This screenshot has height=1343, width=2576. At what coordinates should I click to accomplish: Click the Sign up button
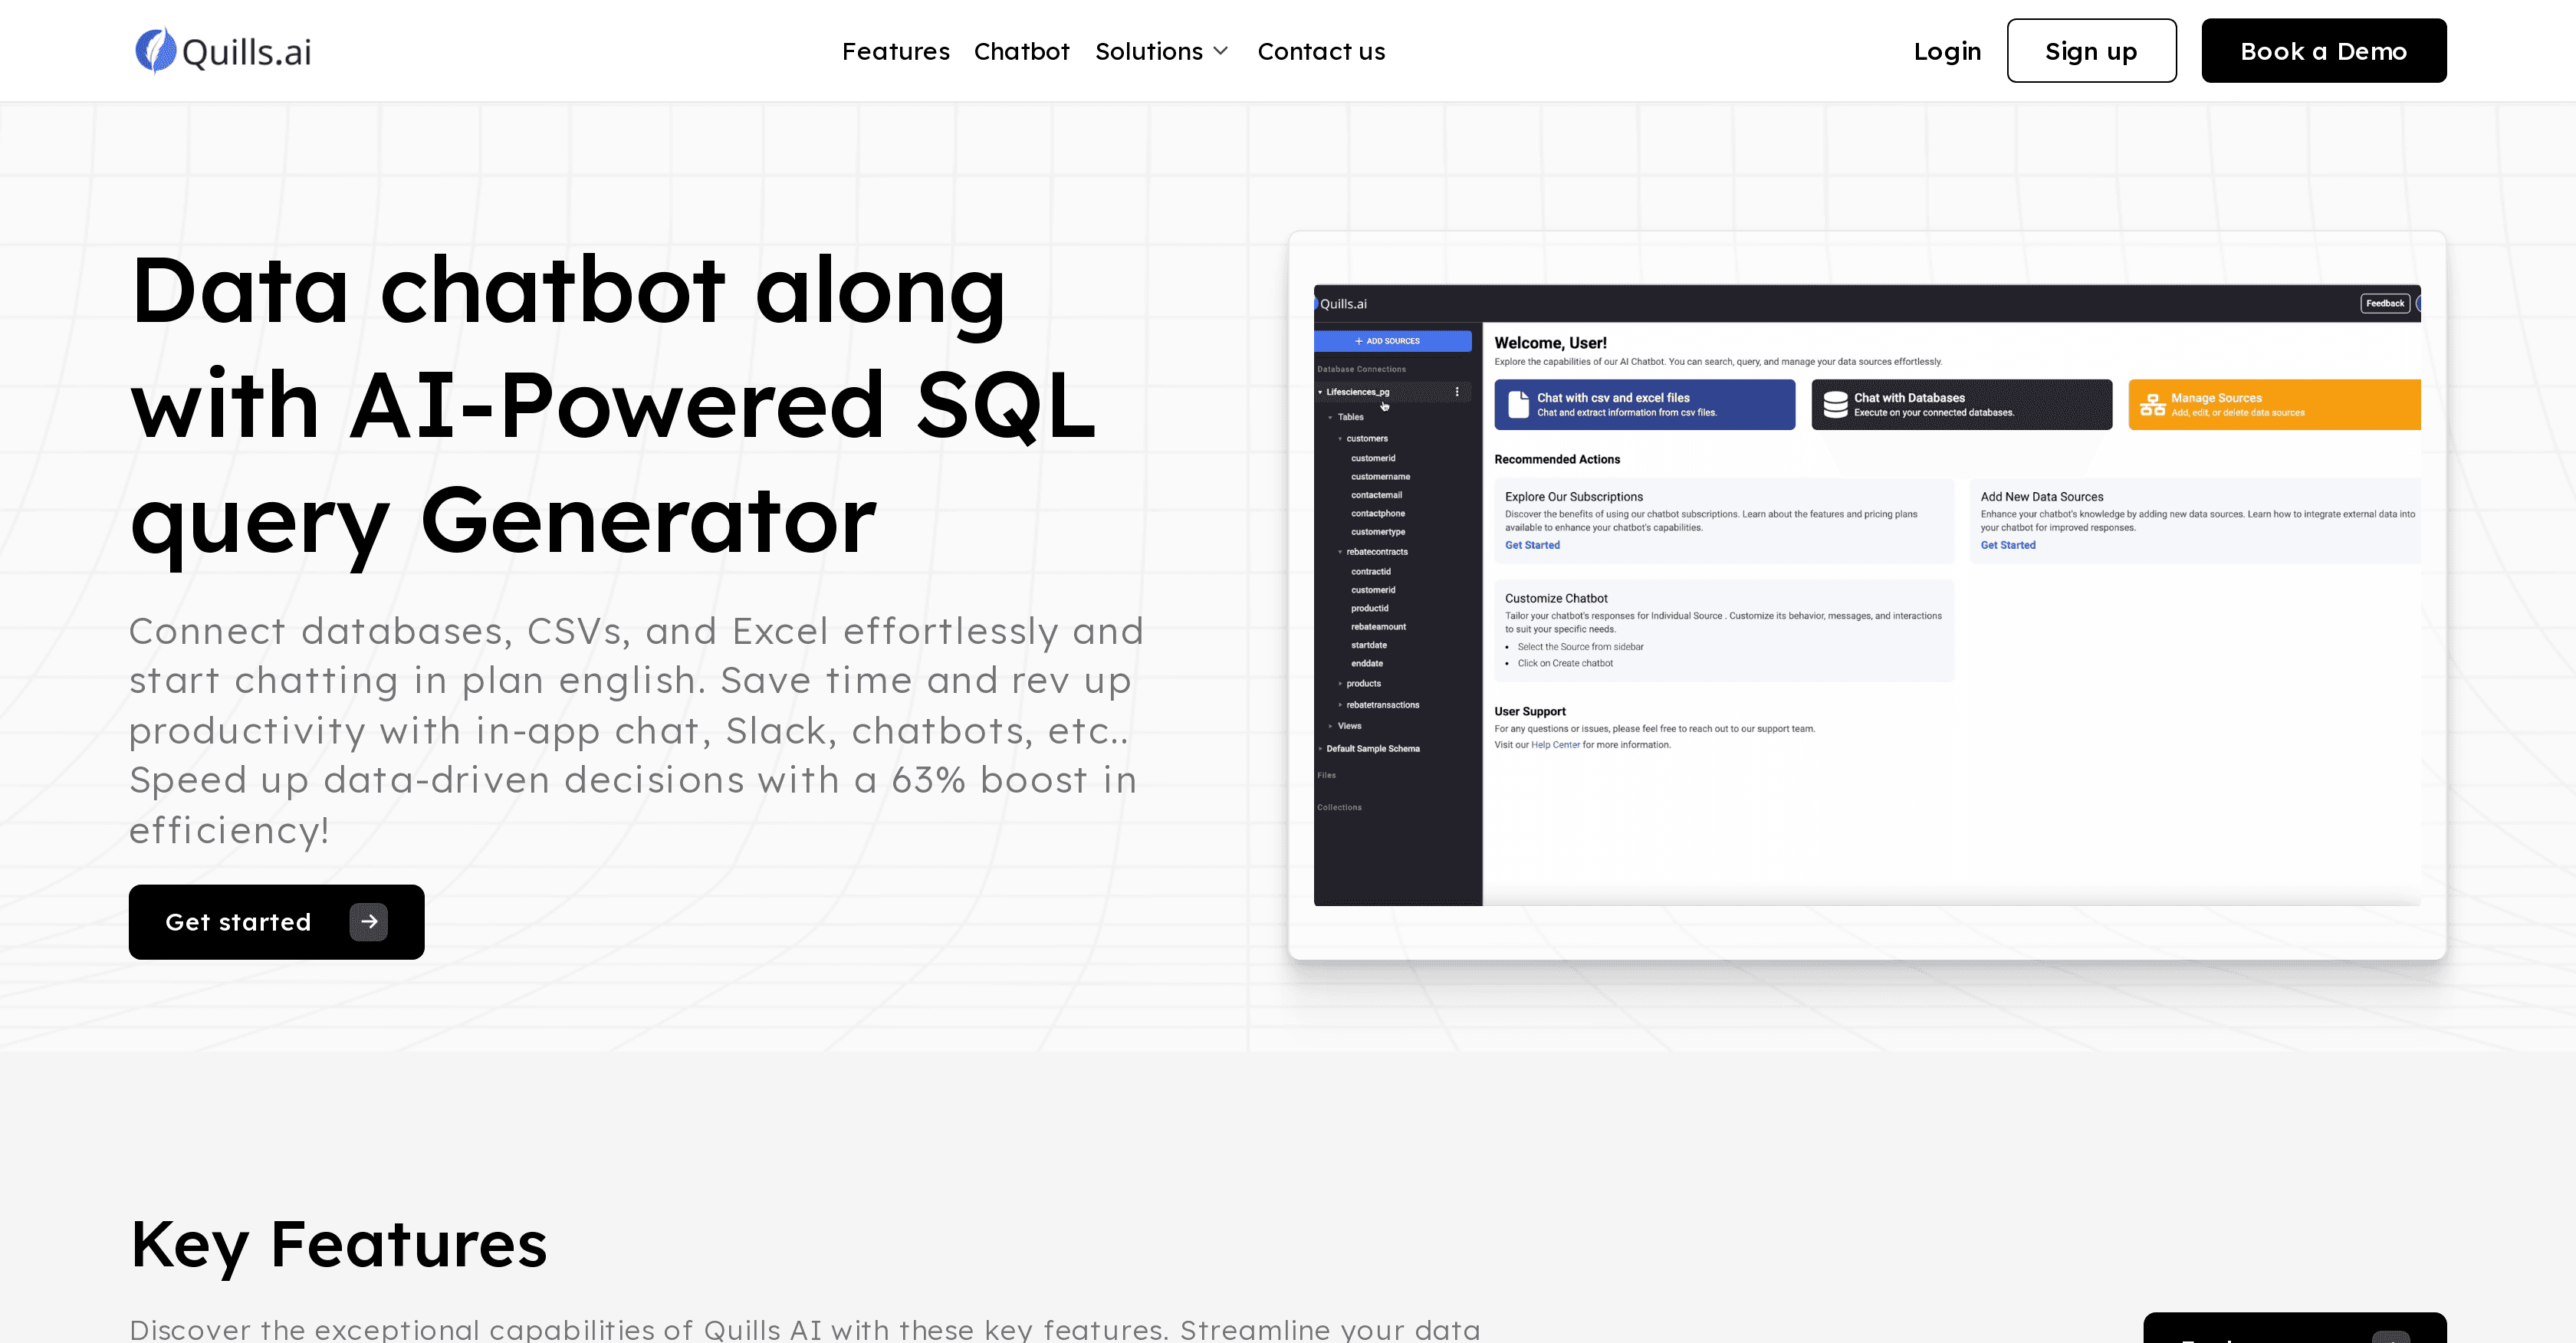tap(2090, 51)
